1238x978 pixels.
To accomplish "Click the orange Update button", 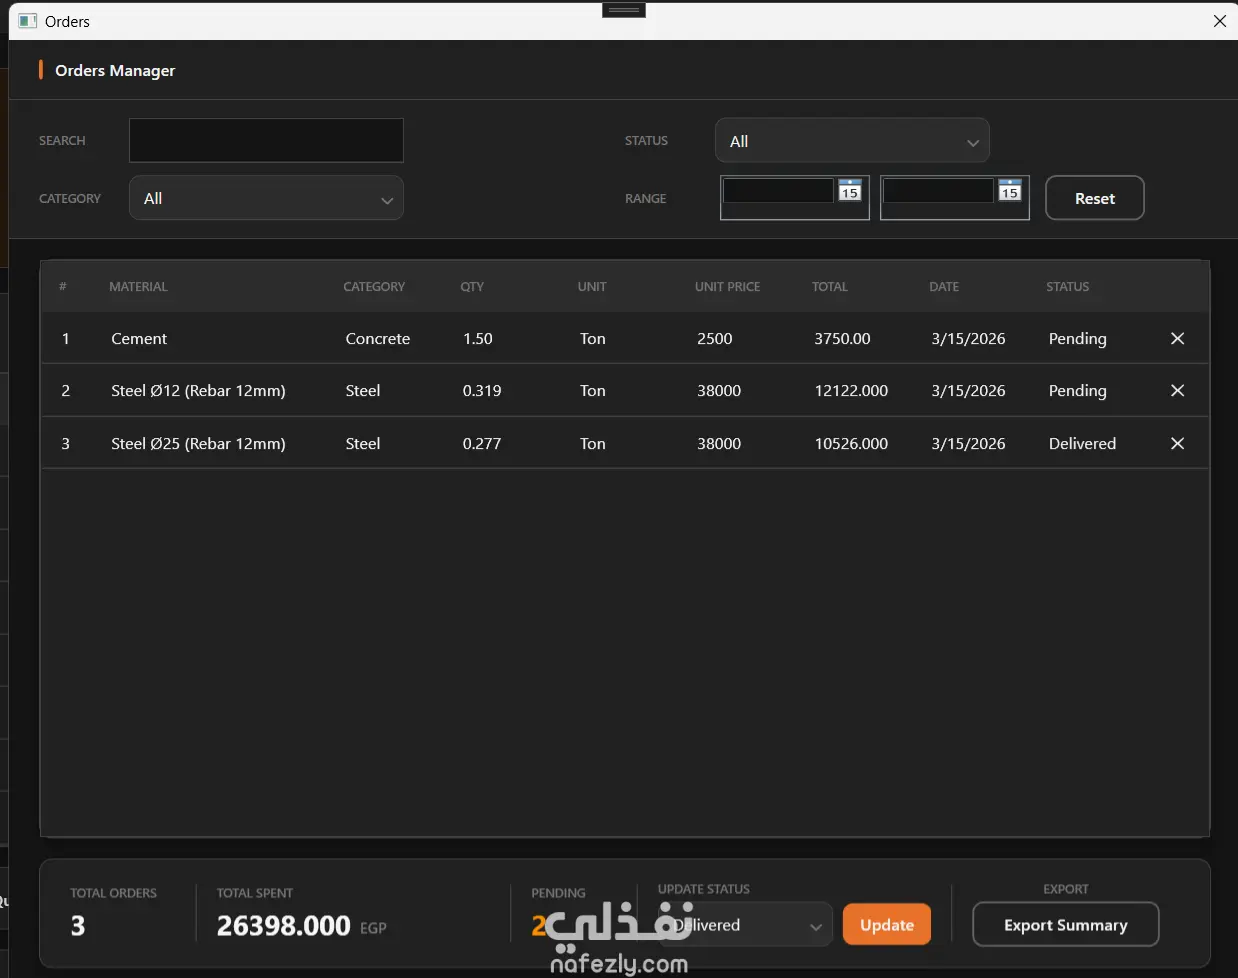I will click(x=887, y=925).
